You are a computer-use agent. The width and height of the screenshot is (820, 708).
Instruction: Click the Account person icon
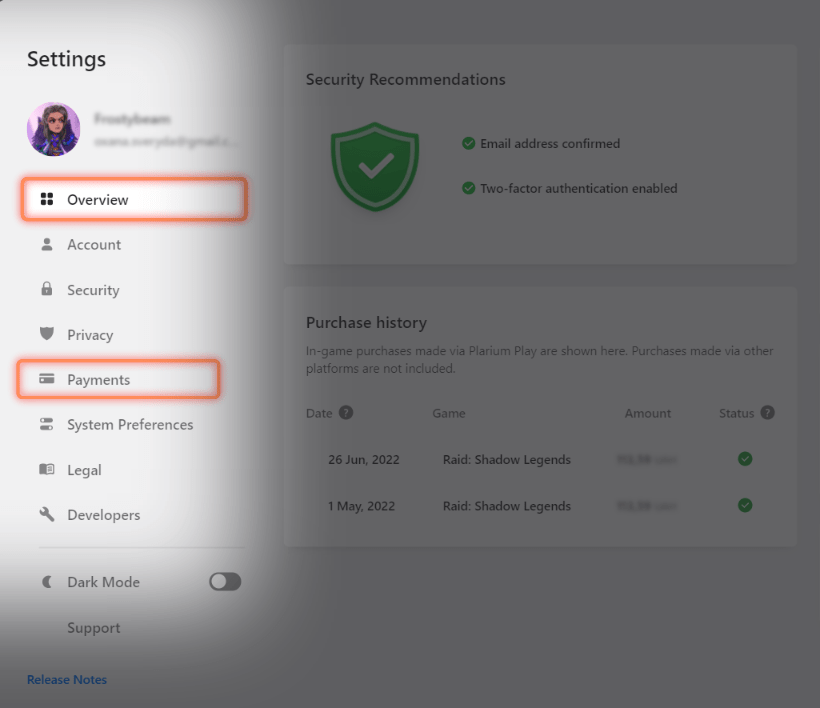(x=46, y=244)
